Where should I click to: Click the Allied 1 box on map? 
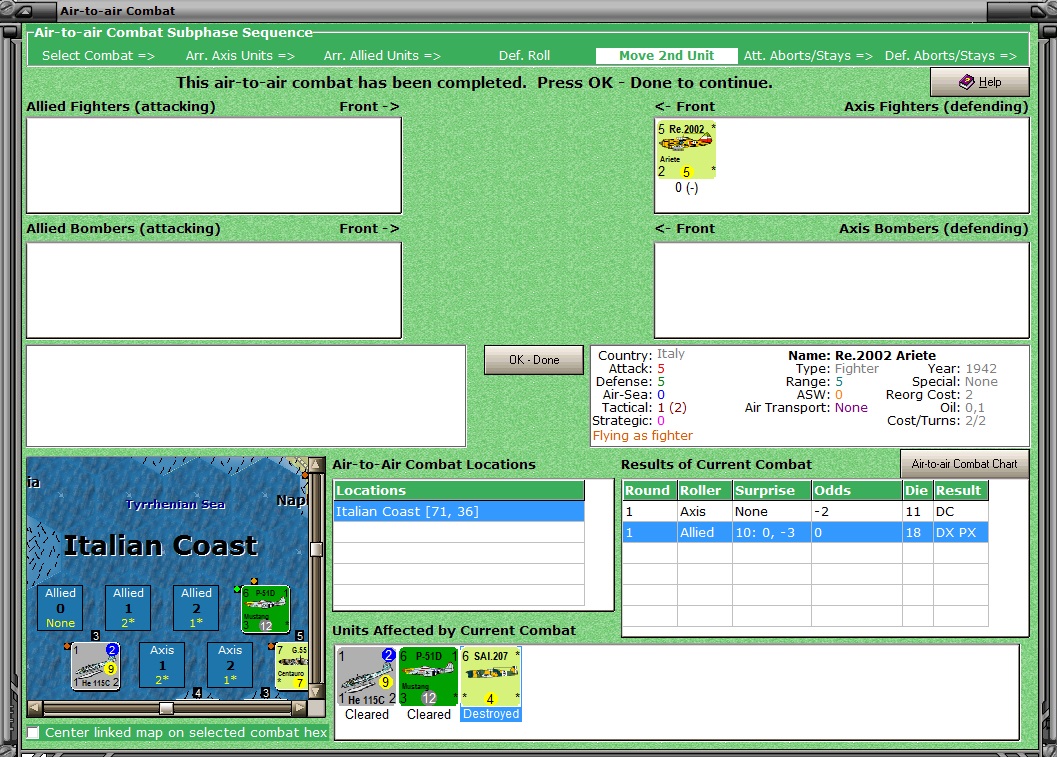(128, 607)
